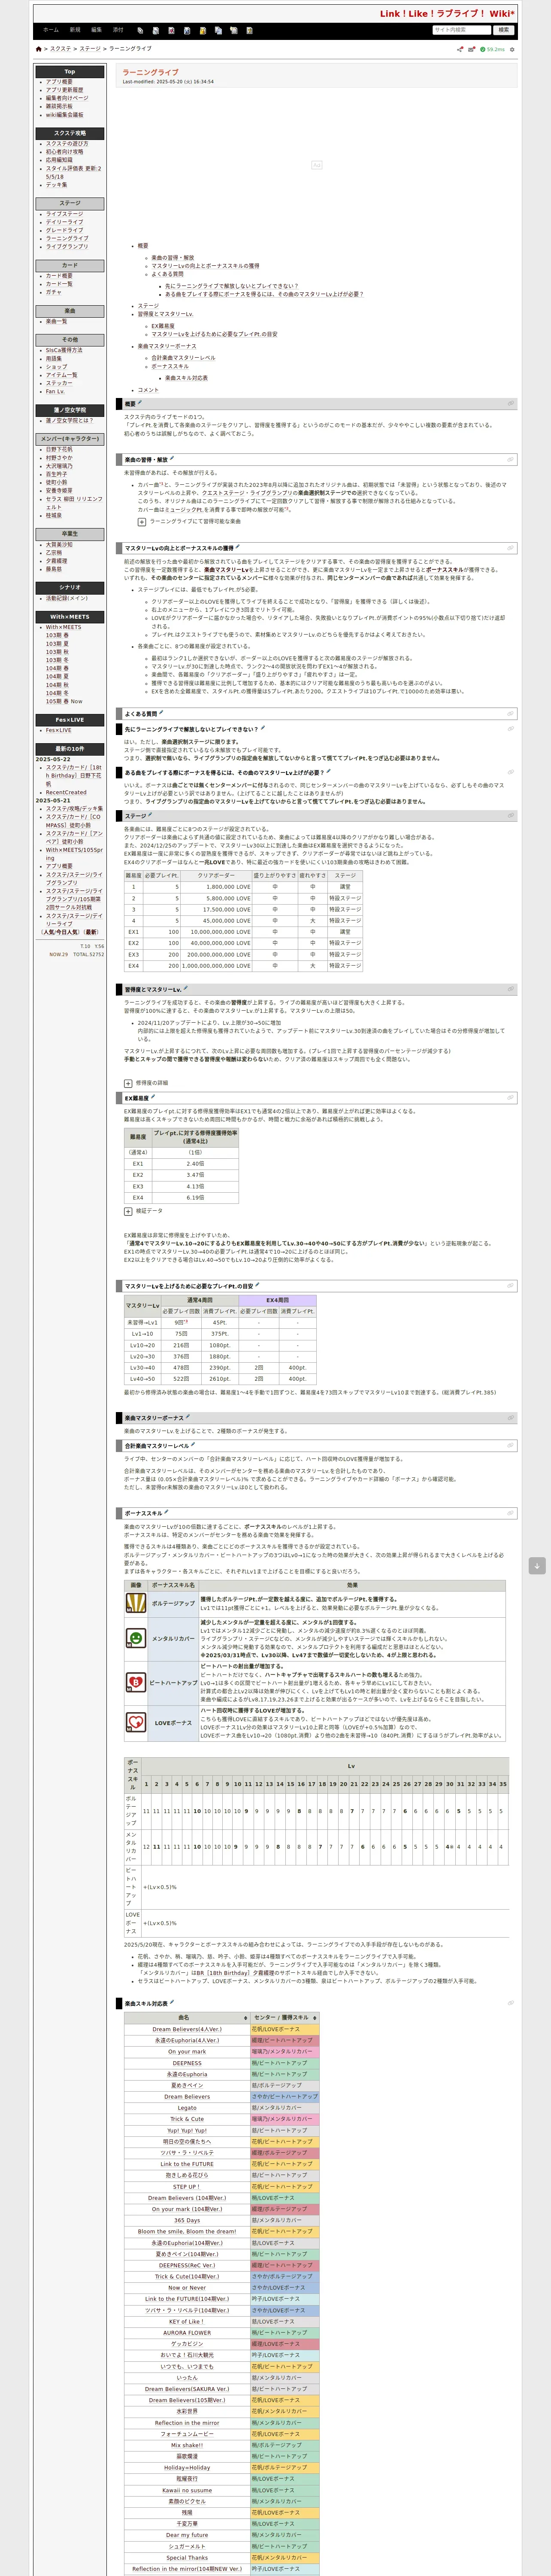
Task: Open 日野下花帆 in the member sidebar list
Action: [59, 449]
